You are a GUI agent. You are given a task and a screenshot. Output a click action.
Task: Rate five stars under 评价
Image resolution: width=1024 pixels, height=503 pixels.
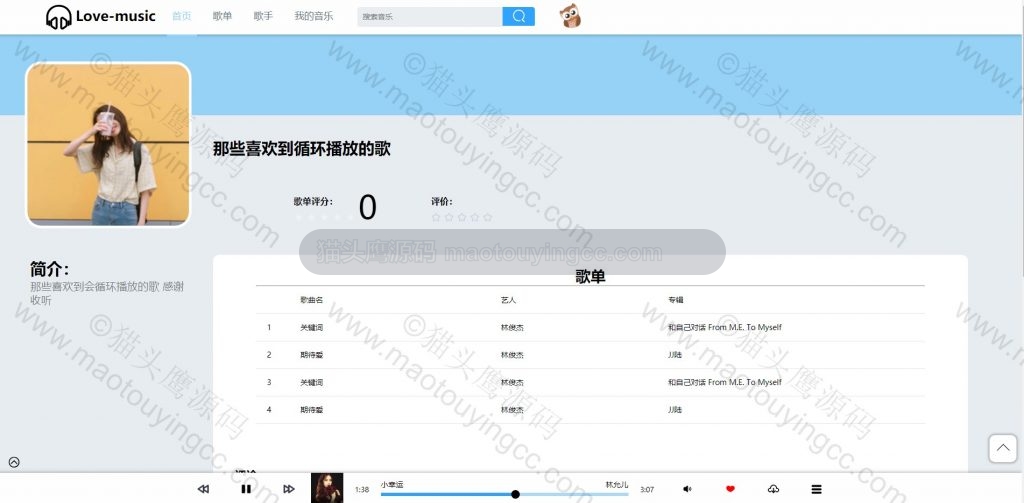click(x=487, y=218)
